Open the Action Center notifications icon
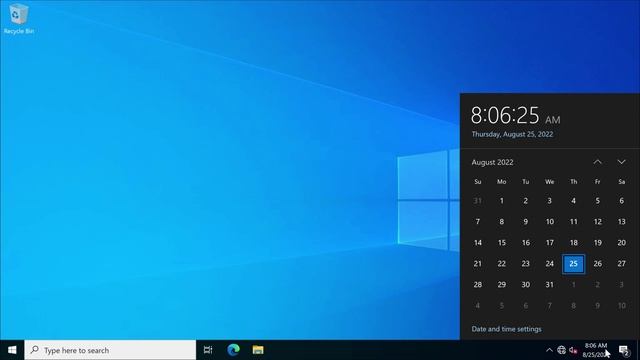The width and height of the screenshot is (640, 360). (x=624, y=350)
